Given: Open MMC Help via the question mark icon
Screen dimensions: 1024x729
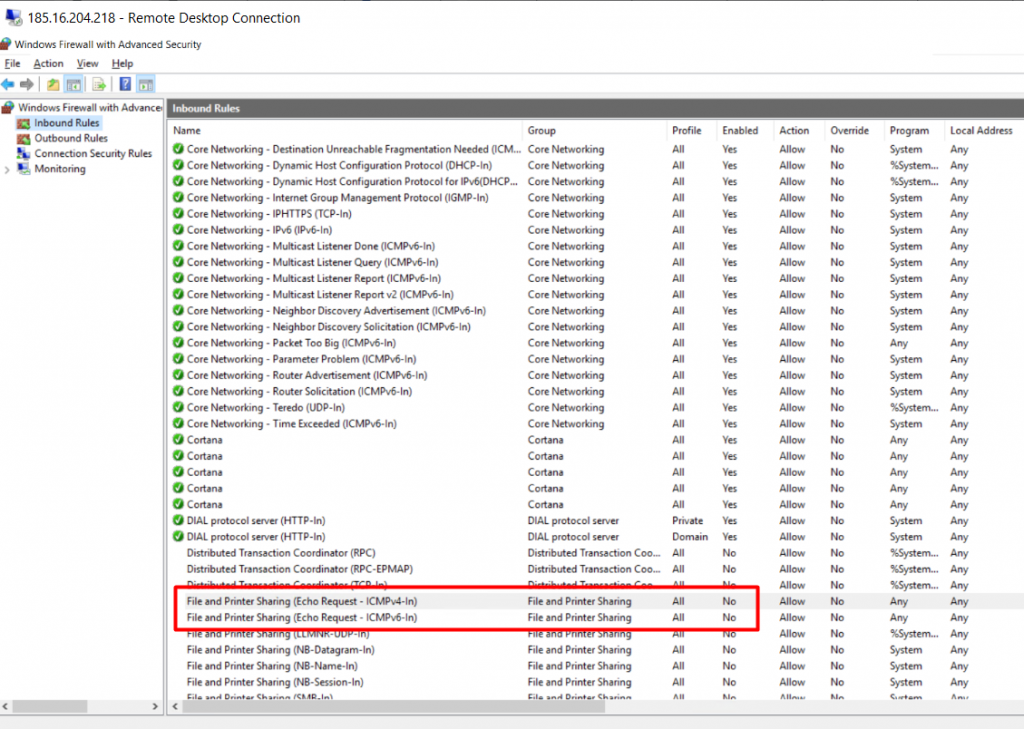Looking at the screenshot, I should [124, 84].
